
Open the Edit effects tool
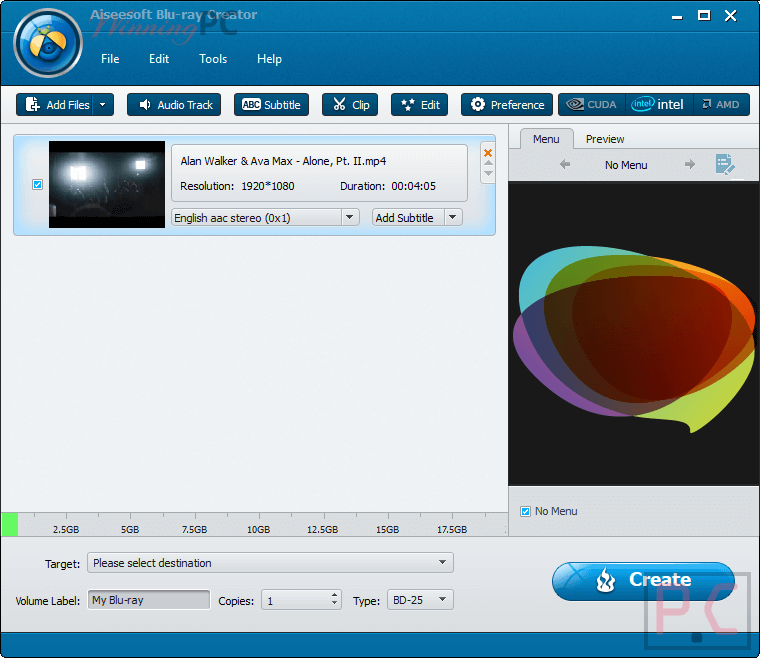(x=420, y=105)
